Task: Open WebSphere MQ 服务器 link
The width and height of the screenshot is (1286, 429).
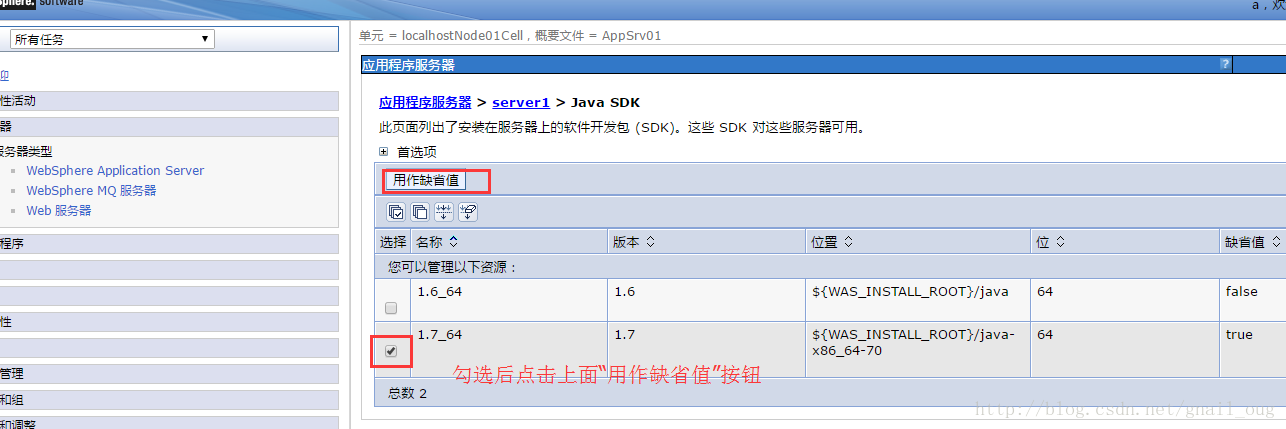Action: point(91,190)
